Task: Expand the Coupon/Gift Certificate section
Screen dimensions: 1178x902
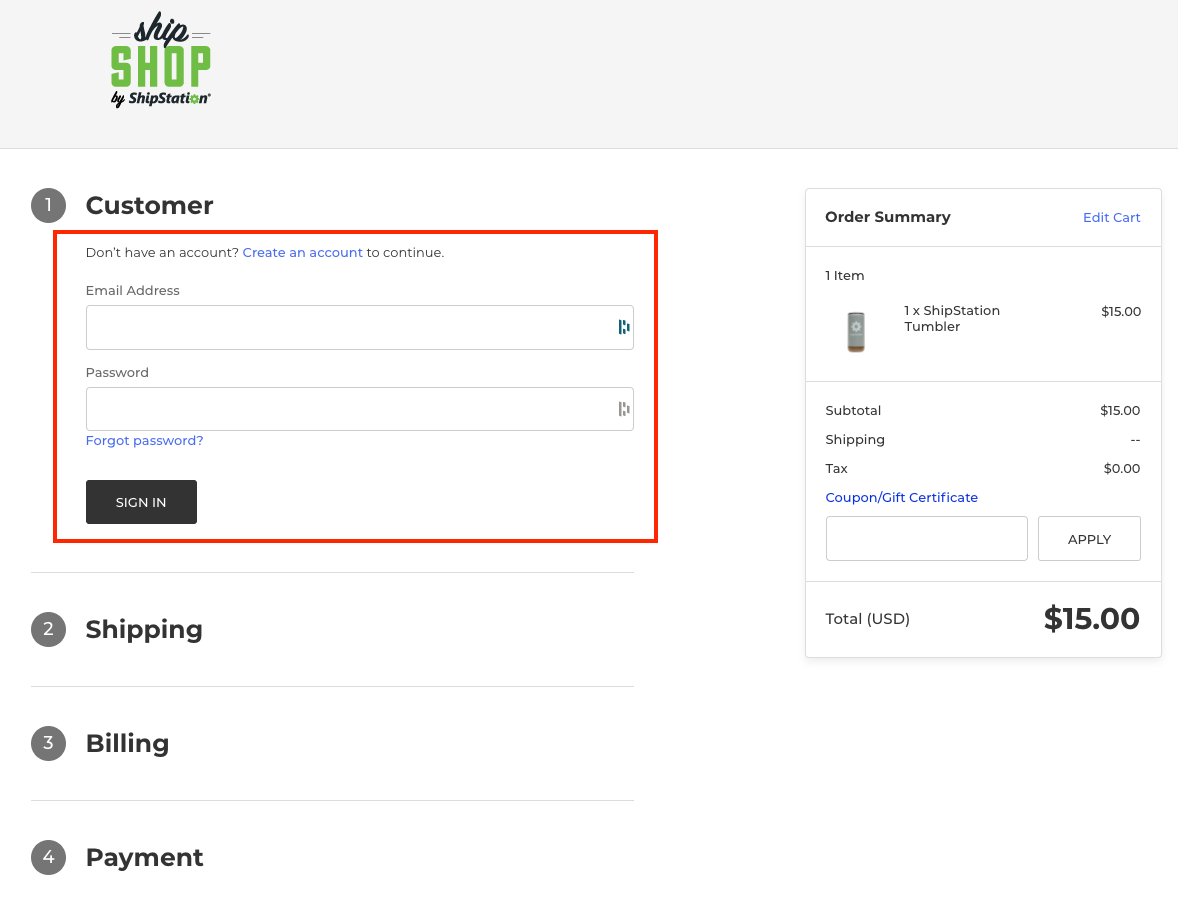Action: [x=901, y=497]
